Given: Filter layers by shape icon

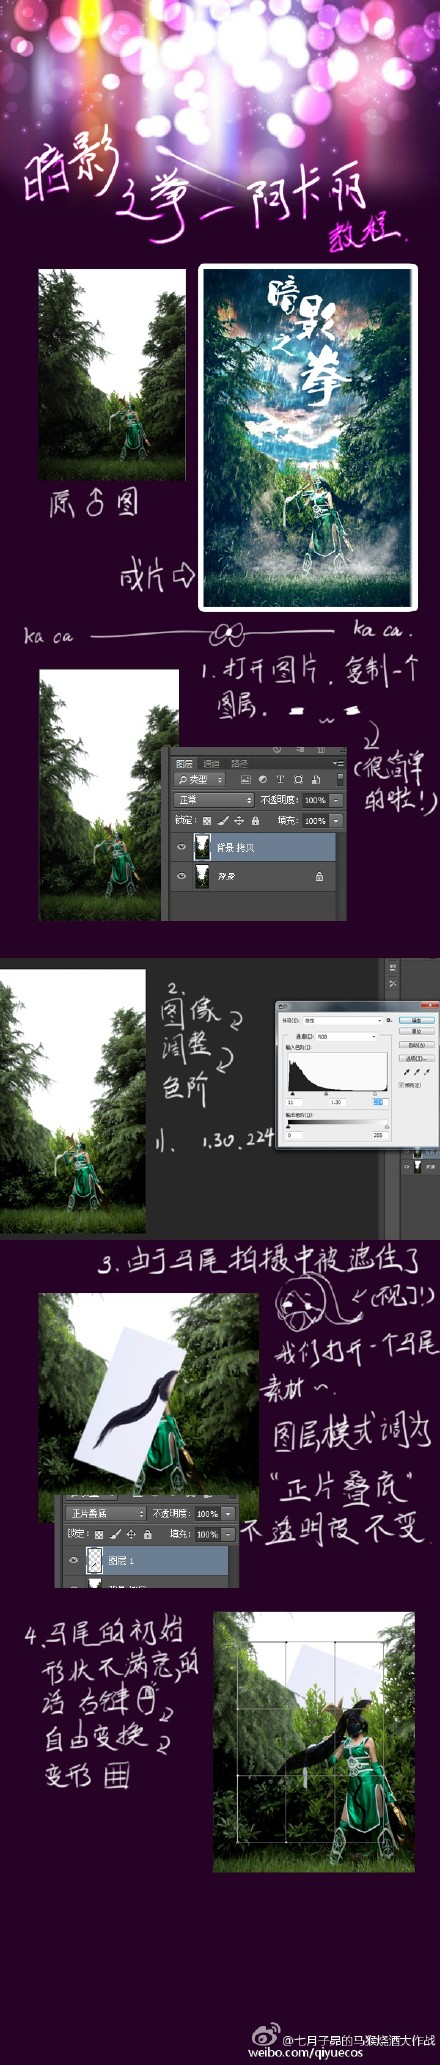Looking at the screenshot, I should (x=298, y=779).
